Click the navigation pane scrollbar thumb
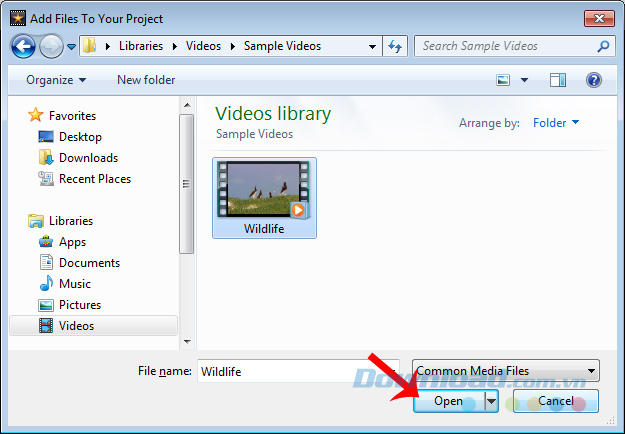The height and width of the screenshot is (434, 625). pos(187,184)
